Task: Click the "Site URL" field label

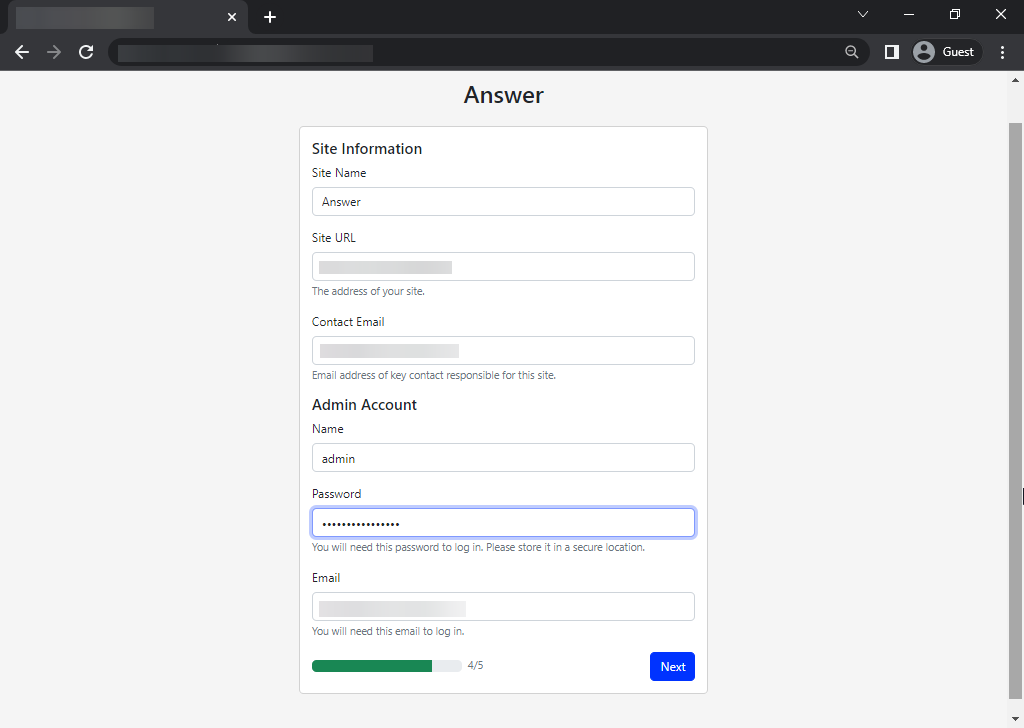Action: point(334,238)
